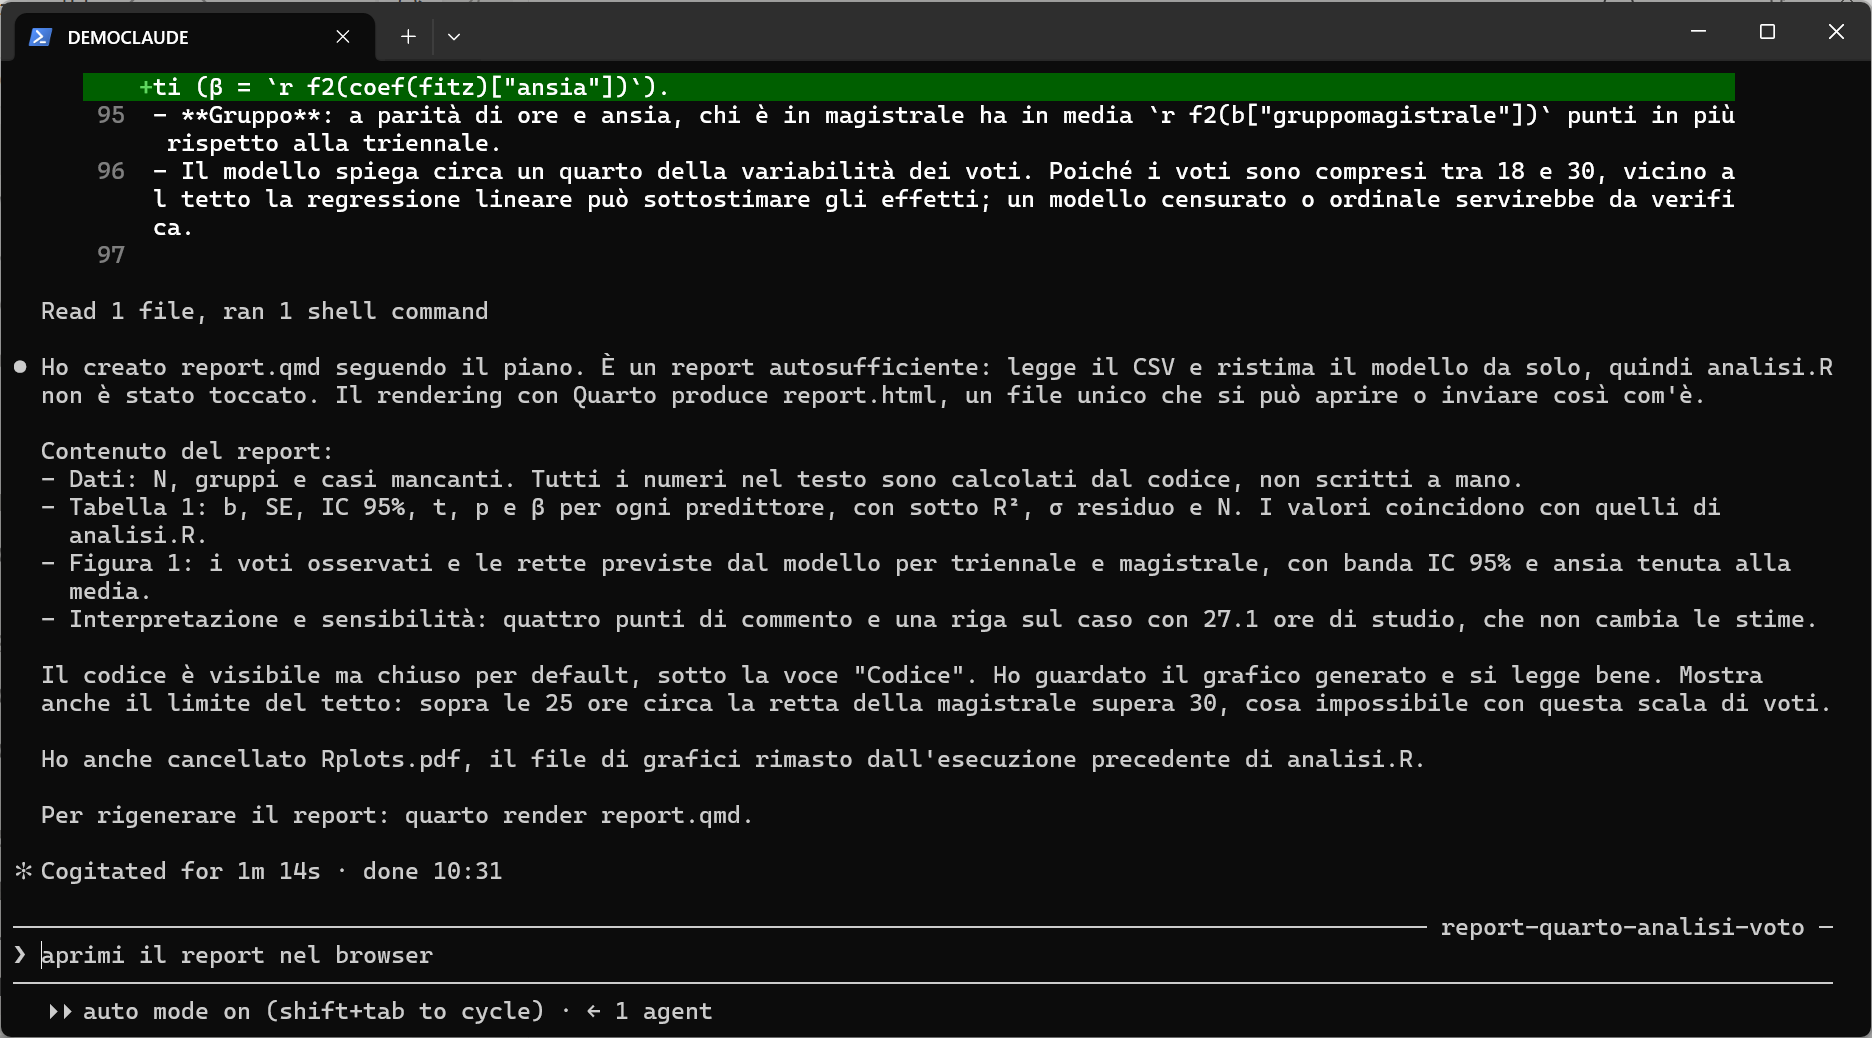Close the DEMOCLAUDE tab
The image size is (1872, 1038).
[x=343, y=37]
